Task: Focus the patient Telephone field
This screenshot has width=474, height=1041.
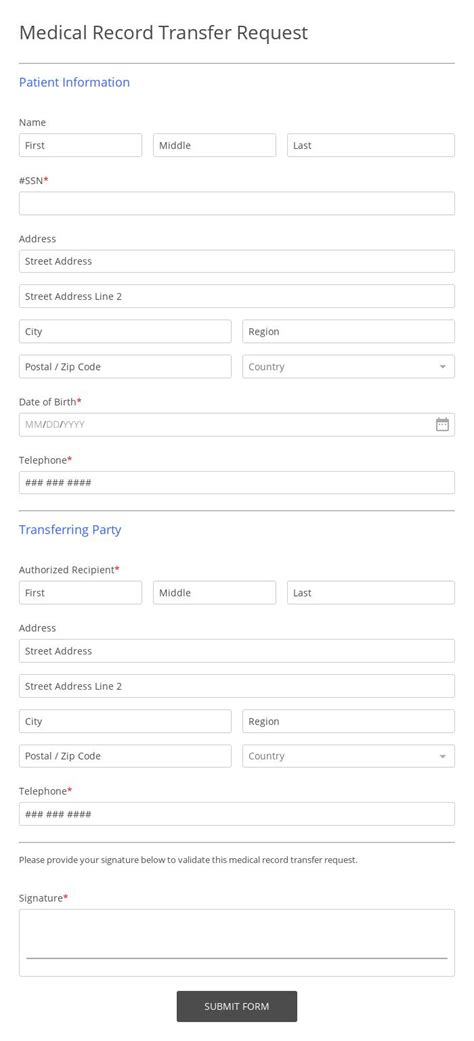Action: tap(237, 483)
